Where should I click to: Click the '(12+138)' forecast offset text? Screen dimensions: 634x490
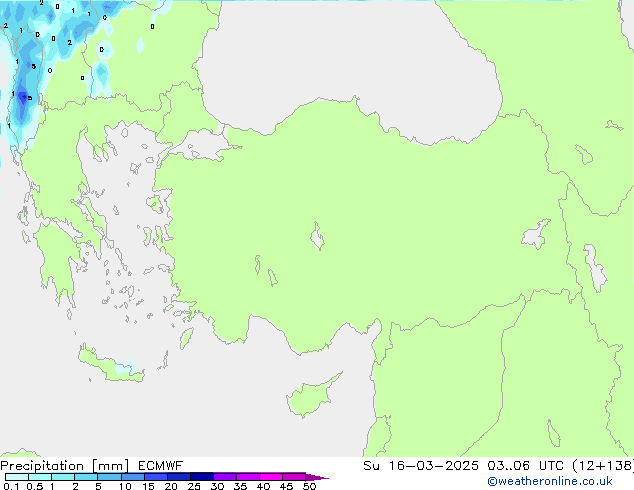603,466
